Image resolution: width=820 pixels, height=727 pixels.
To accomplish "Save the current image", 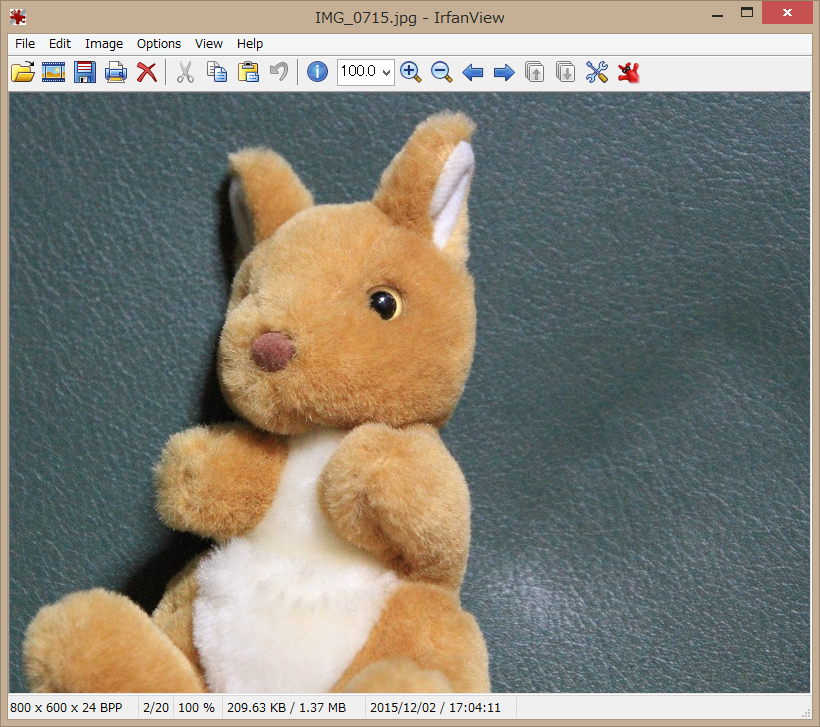I will (84, 71).
